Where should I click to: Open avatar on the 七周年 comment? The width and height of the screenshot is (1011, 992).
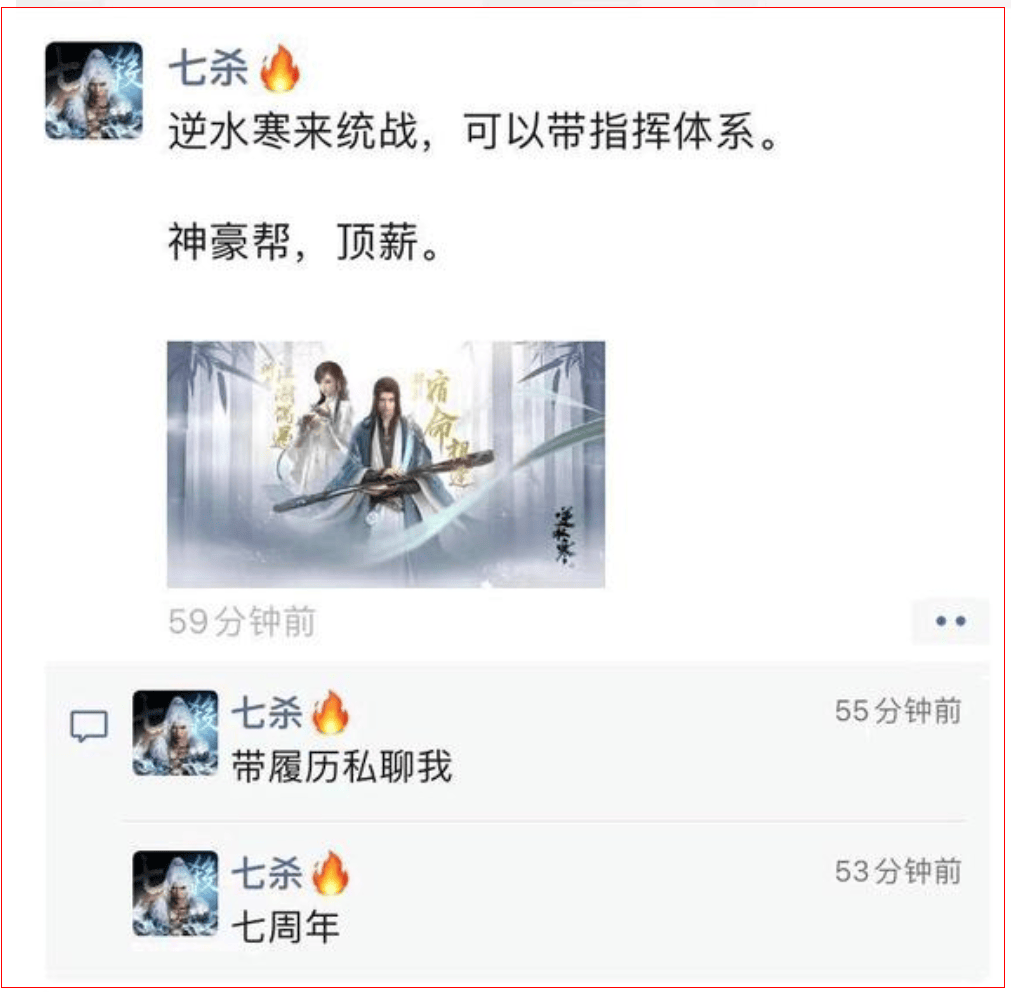[x=175, y=893]
